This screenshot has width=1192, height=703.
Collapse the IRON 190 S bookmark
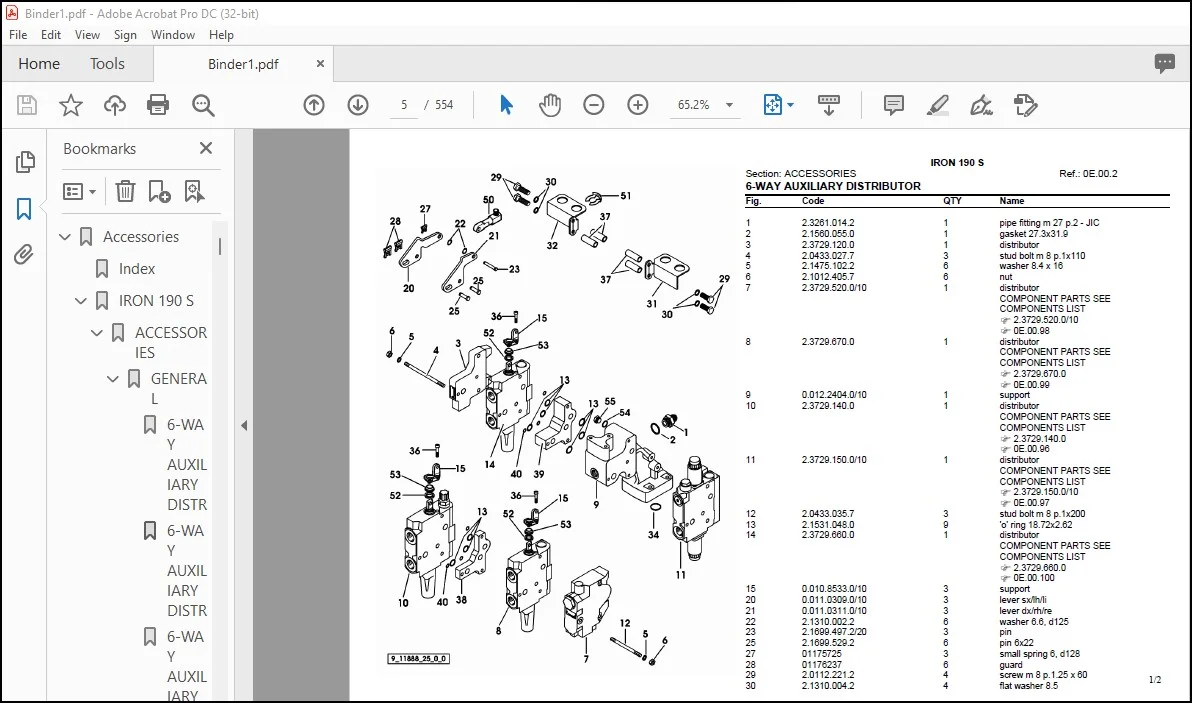[81, 301]
